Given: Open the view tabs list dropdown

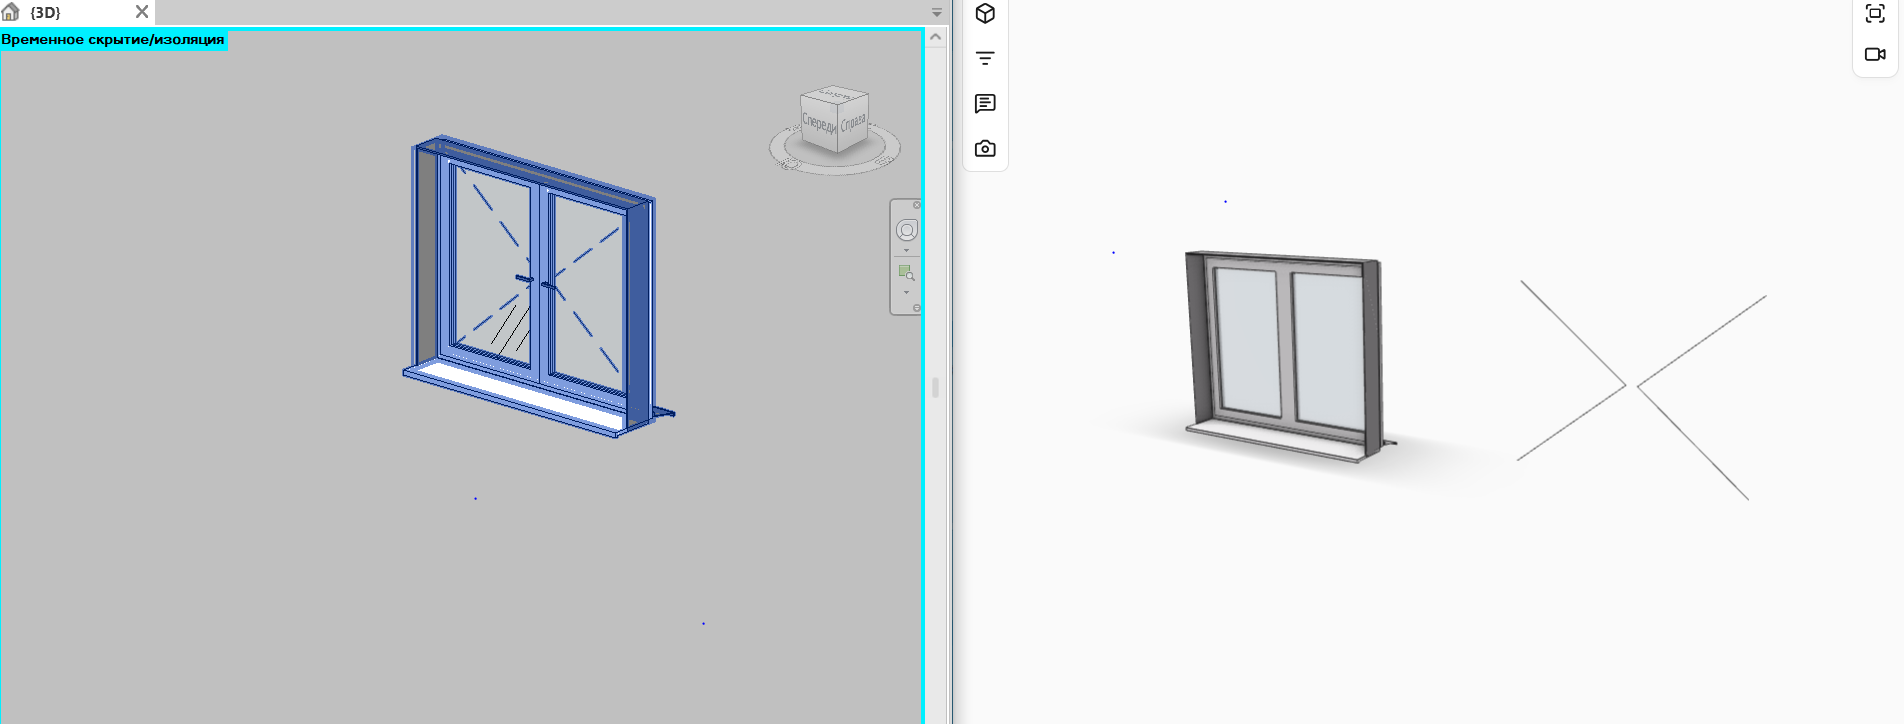Looking at the screenshot, I should pyautogui.click(x=937, y=13).
